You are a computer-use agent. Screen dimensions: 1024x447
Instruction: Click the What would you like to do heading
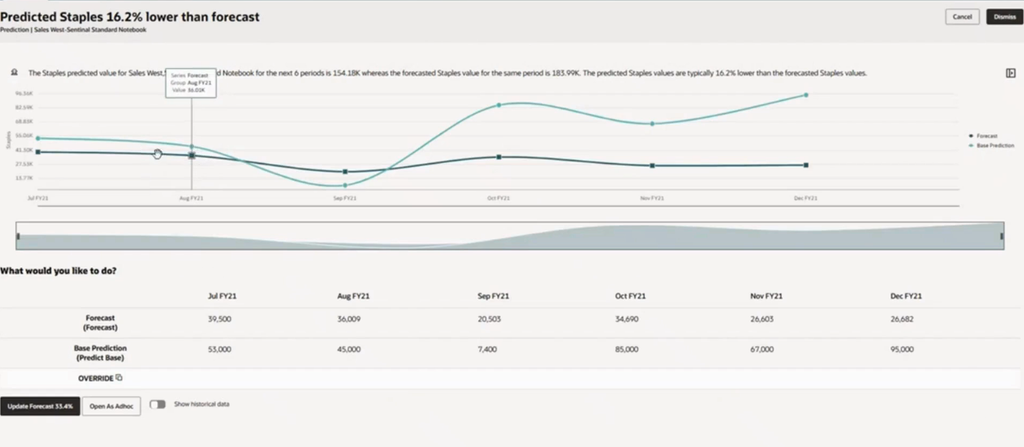pyautogui.click(x=58, y=271)
